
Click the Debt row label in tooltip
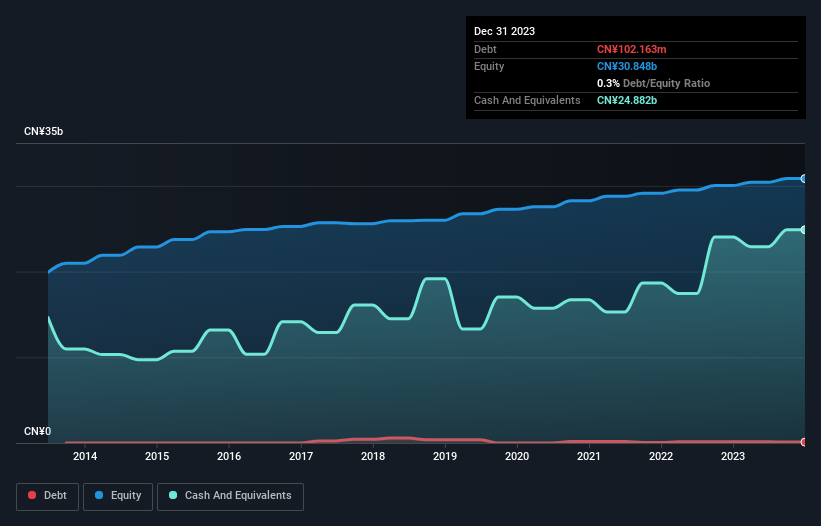pyautogui.click(x=485, y=49)
